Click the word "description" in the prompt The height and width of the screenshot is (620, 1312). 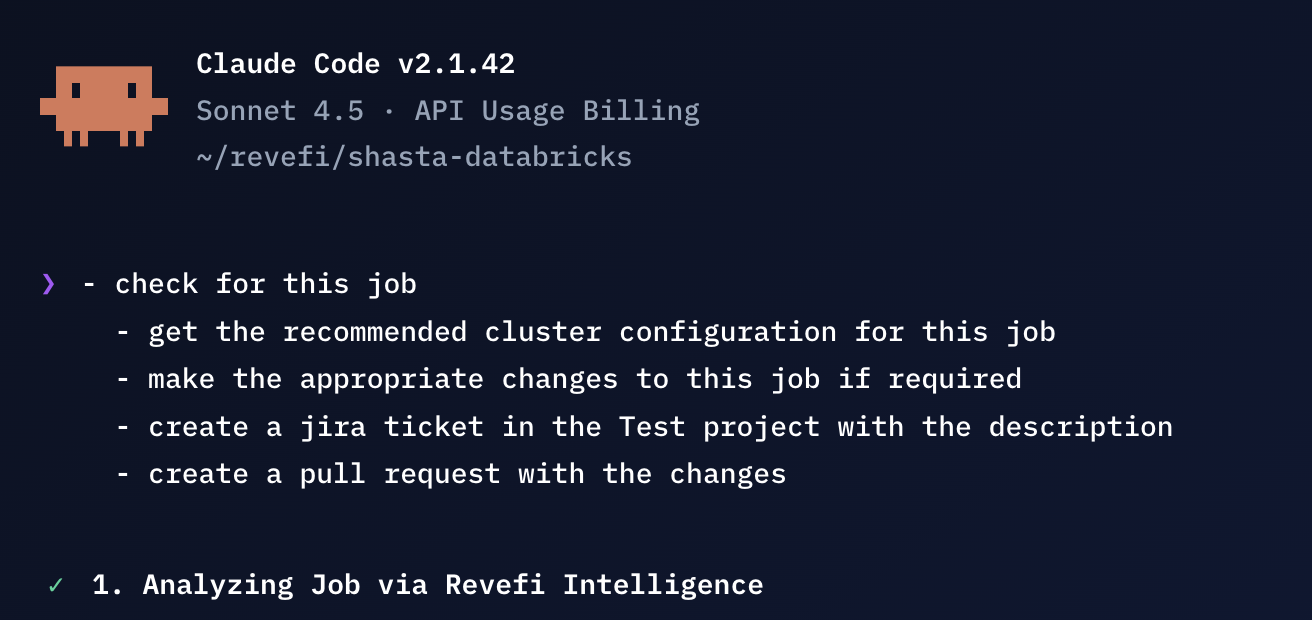coord(1080,427)
